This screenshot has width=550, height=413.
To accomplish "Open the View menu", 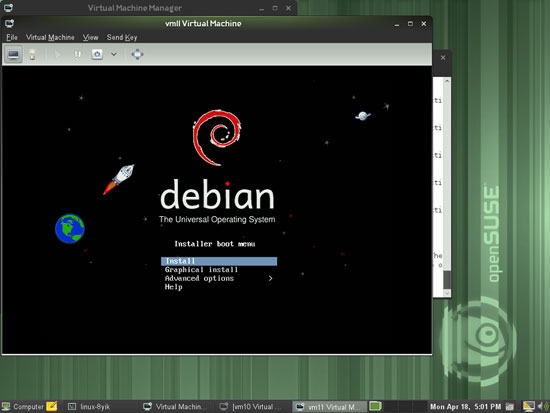I will [90, 37].
